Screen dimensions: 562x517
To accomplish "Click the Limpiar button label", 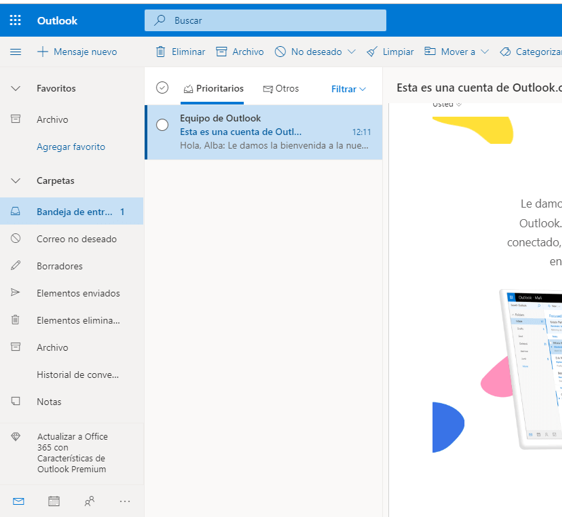I will [398, 52].
